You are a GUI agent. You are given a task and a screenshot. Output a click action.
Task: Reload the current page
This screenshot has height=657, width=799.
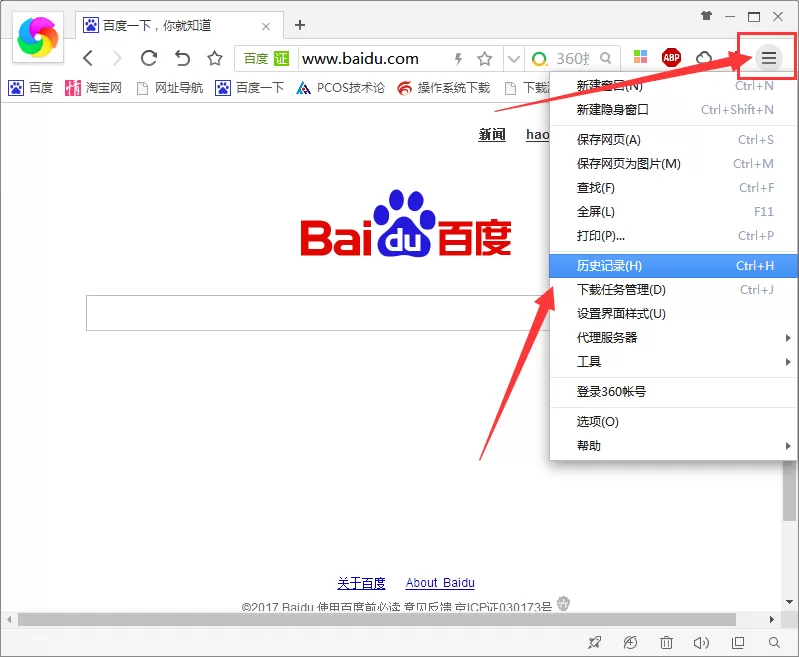[x=149, y=58]
